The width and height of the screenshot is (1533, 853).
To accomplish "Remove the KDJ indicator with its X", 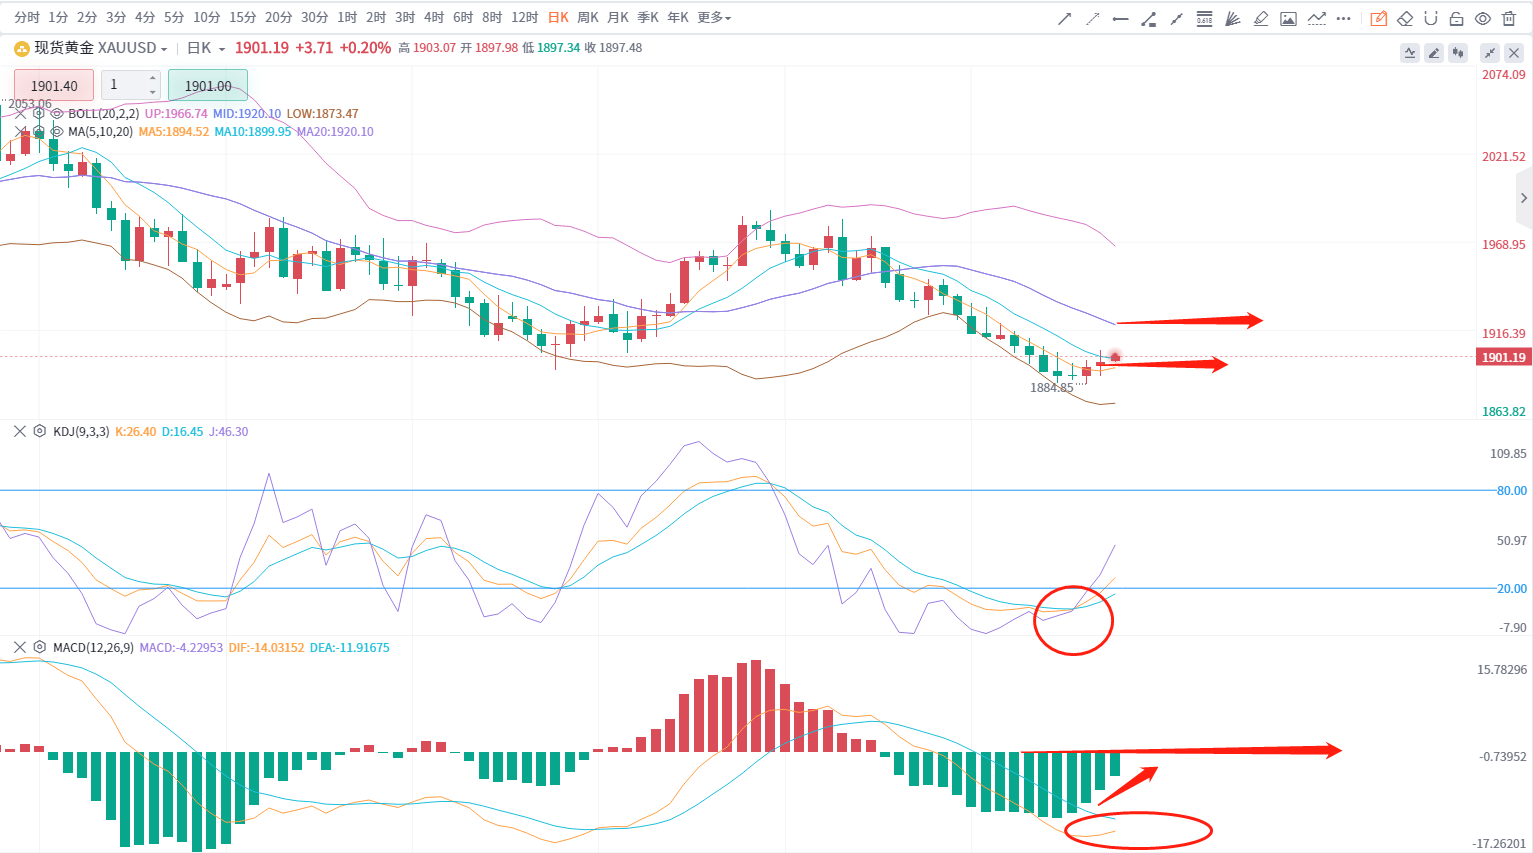I will 20,432.
